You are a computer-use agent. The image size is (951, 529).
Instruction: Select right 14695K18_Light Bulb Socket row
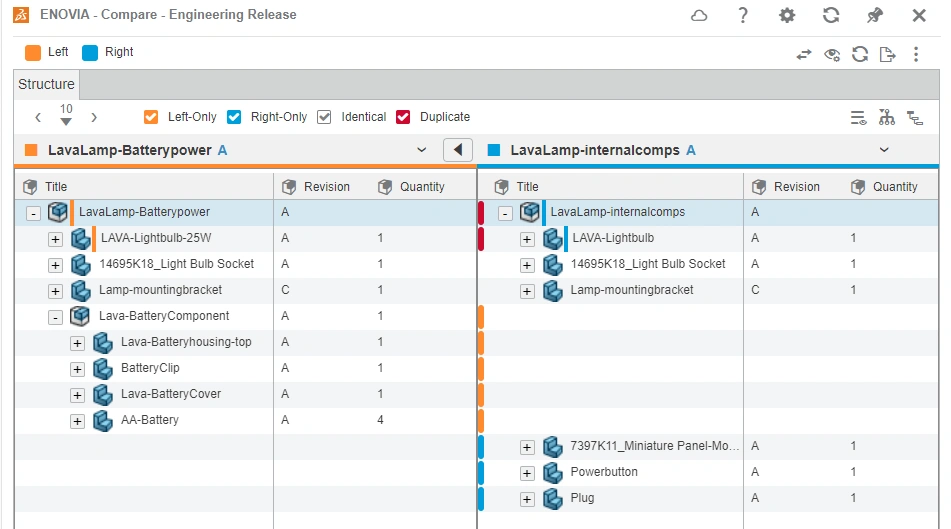[x=708, y=264]
